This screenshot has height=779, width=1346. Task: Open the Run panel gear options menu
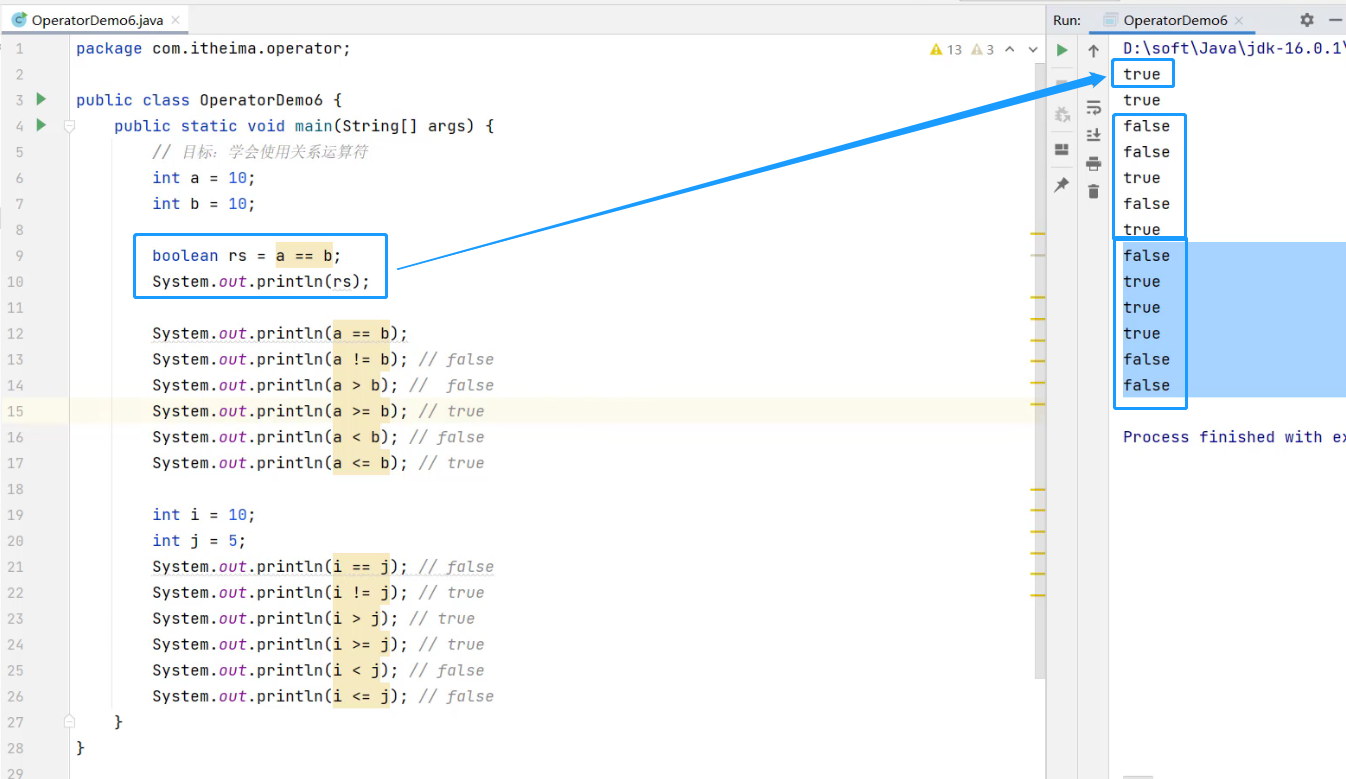click(1307, 20)
